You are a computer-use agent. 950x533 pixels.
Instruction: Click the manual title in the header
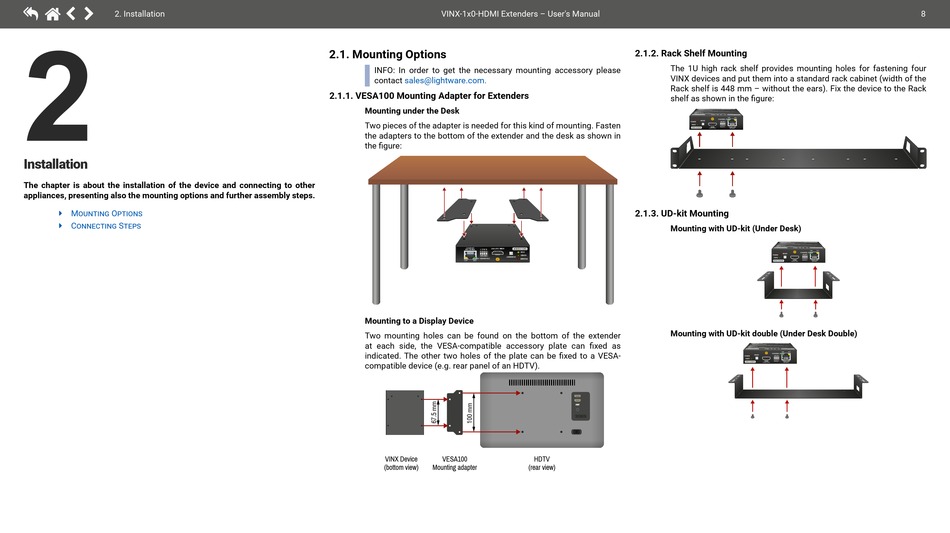click(x=520, y=13)
